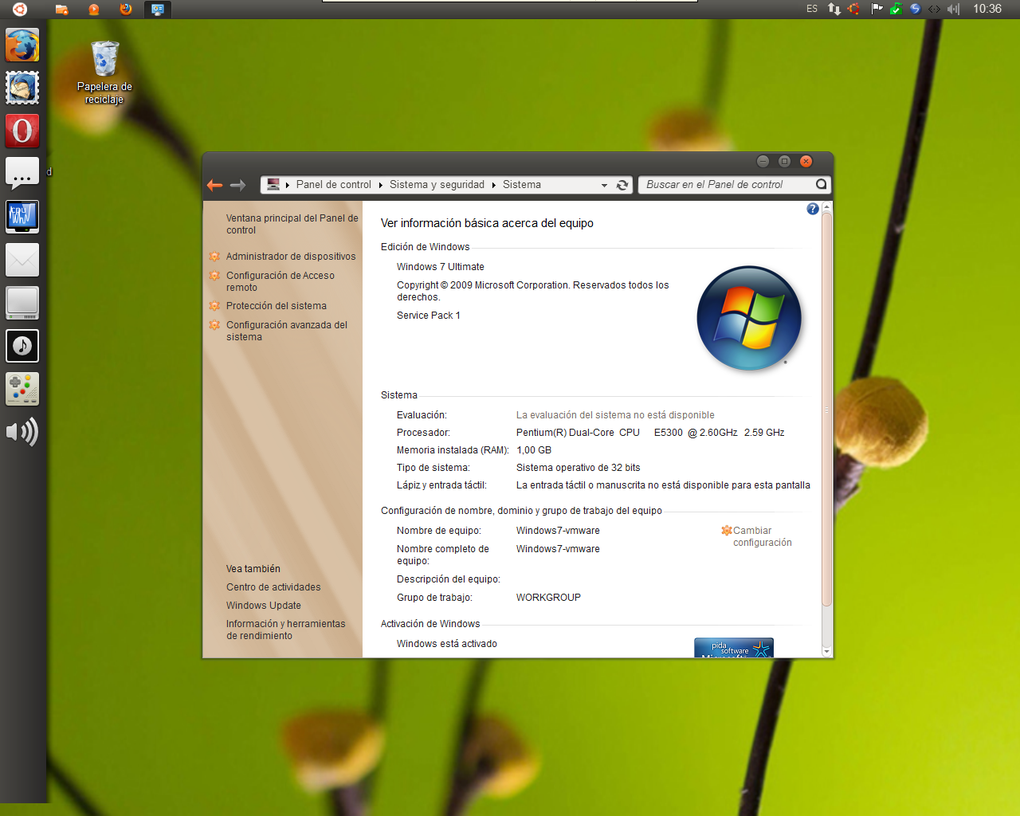Open the Ubuntu logo start button
1020x816 pixels.
[x=20, y=9]
